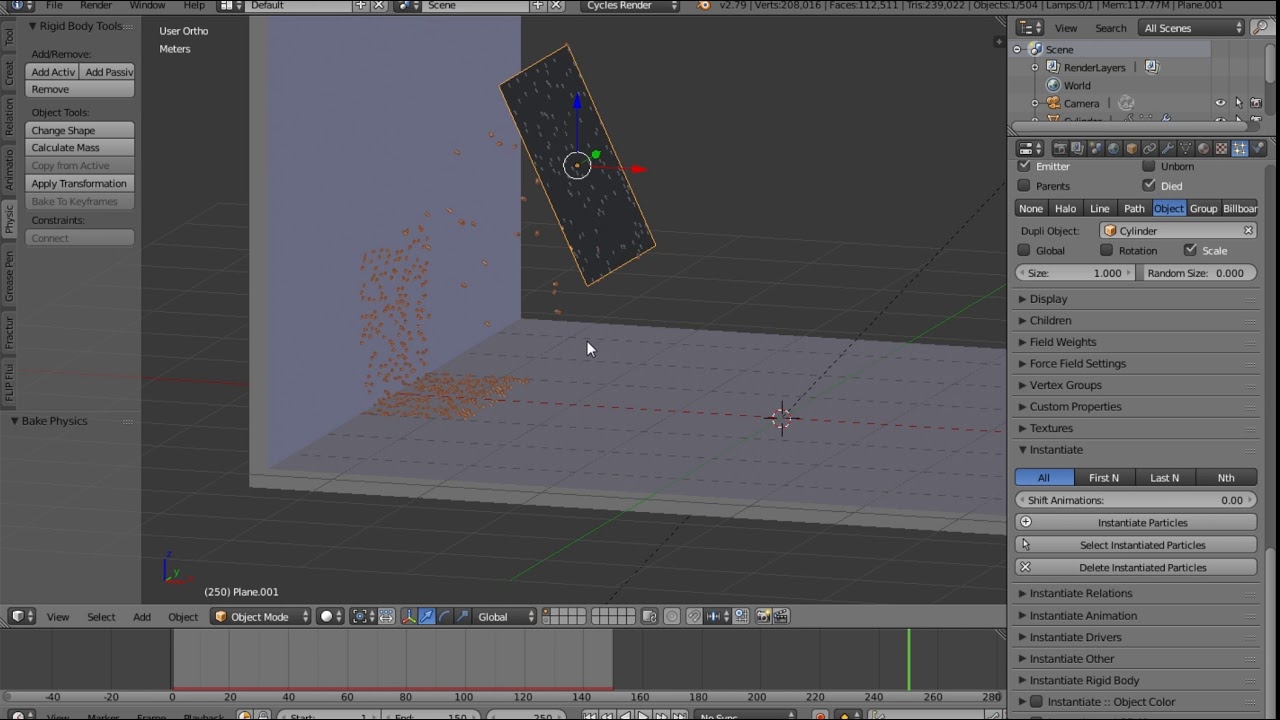This screenshot has width=1280, height=720.
Task: Open the Window menu
Action: [x=147, y=5]
